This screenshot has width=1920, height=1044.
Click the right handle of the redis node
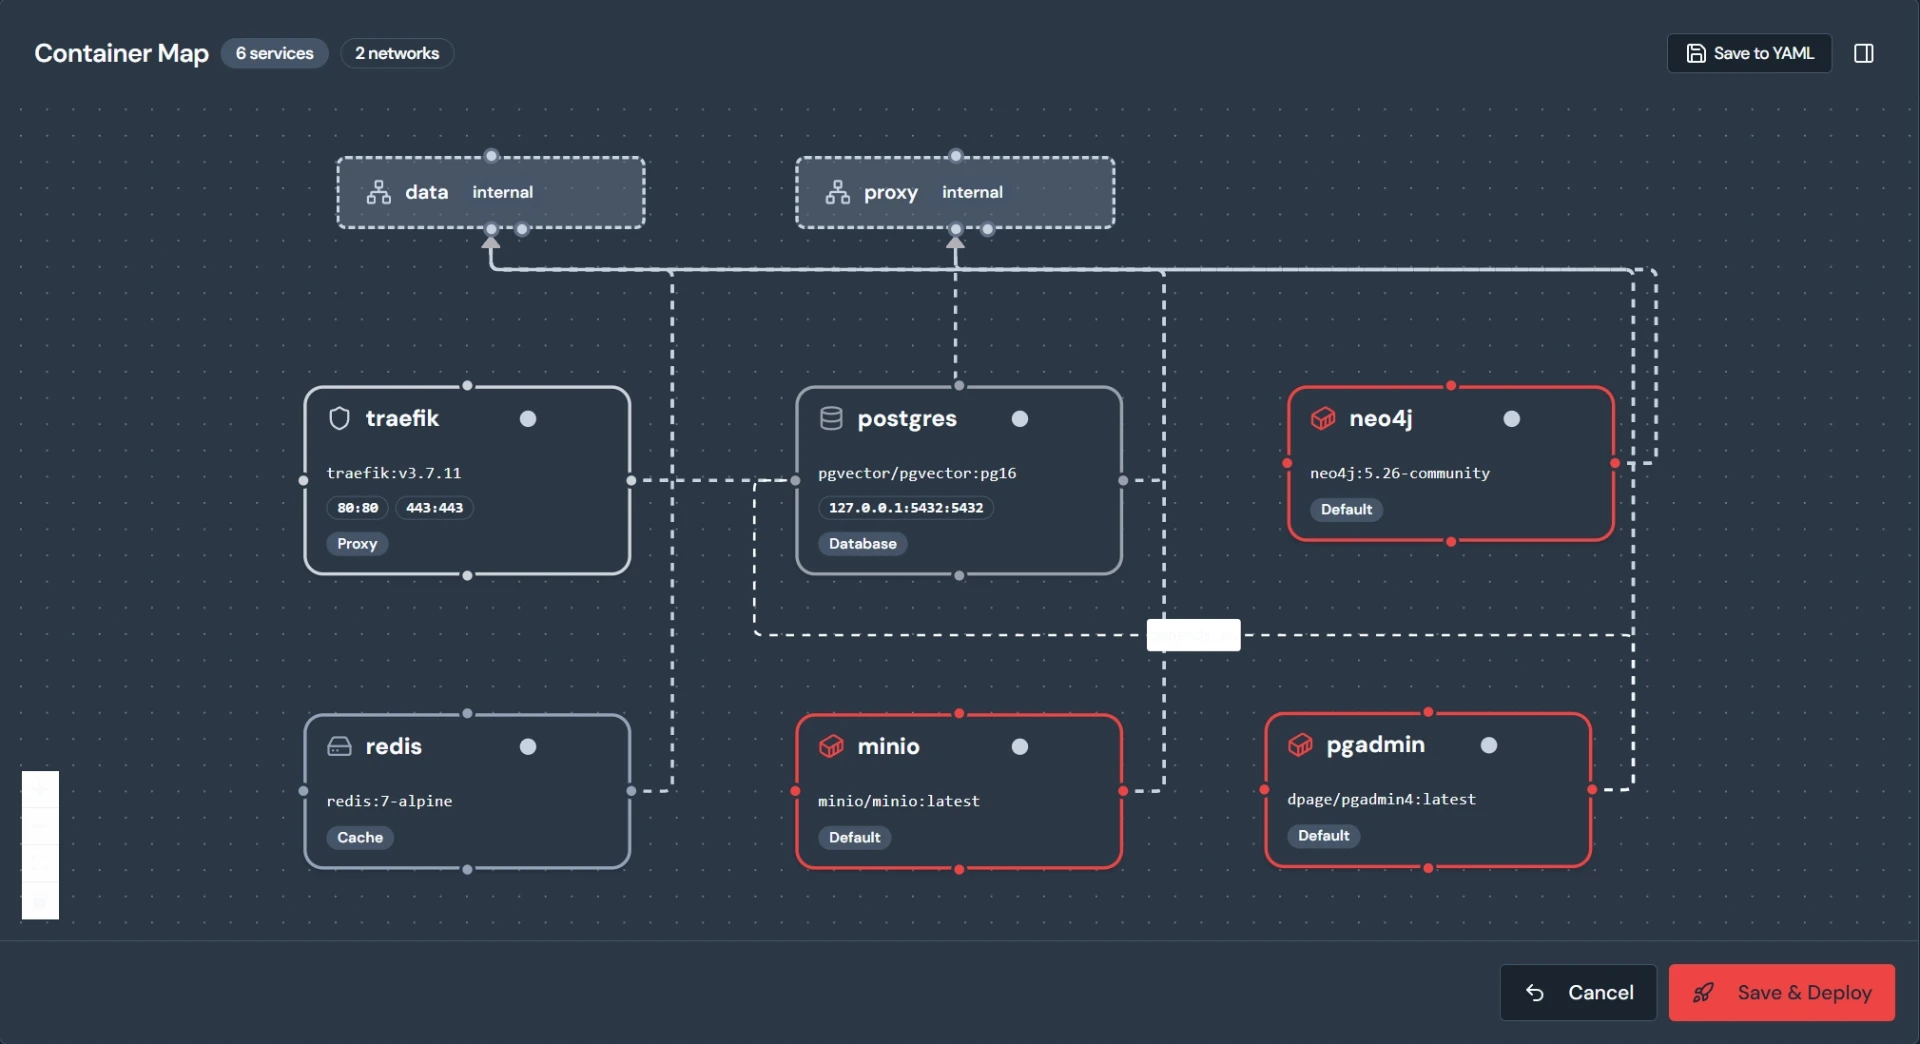631,791
